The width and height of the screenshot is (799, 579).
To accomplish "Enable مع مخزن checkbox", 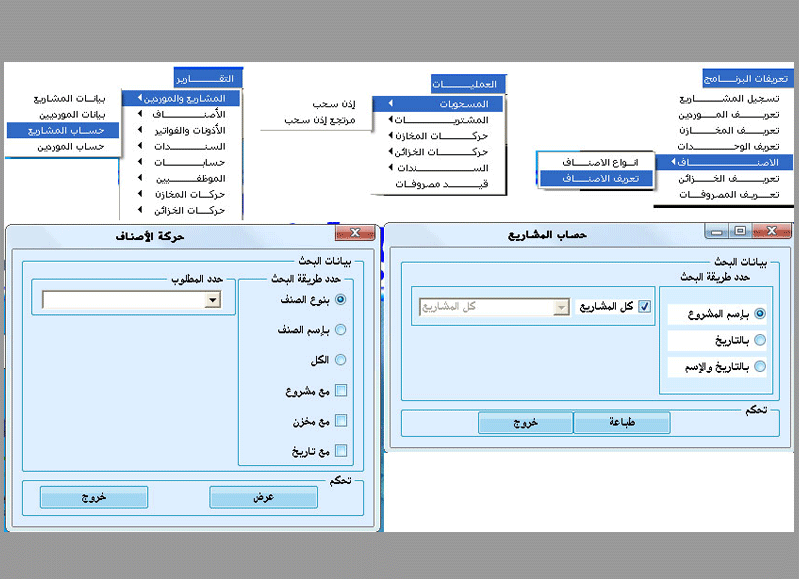I will pos(341,420).
